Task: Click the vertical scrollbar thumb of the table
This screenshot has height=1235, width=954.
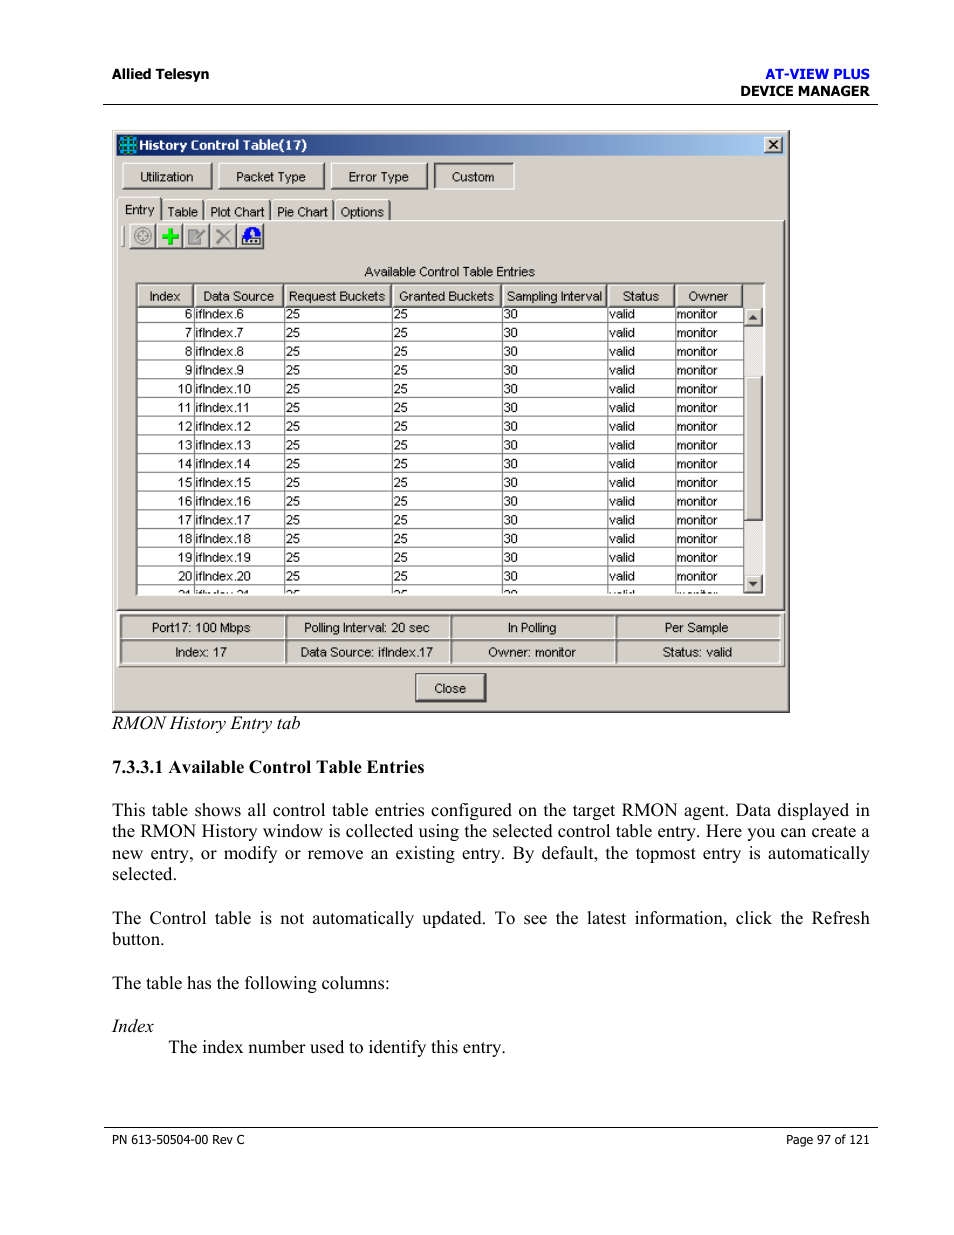Action: click(x=754, y=448)
